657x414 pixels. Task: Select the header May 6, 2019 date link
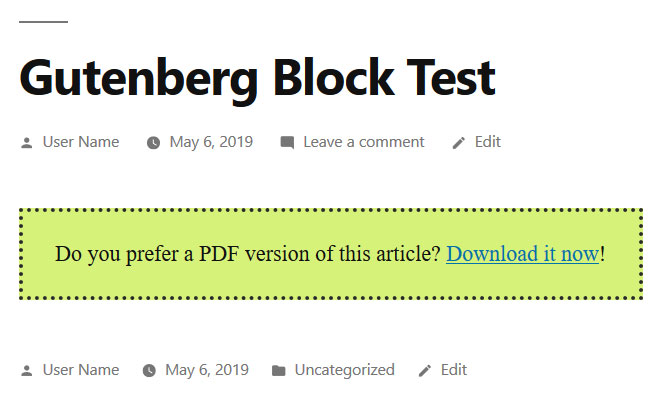pyautogui.click(x=211, y=142)
